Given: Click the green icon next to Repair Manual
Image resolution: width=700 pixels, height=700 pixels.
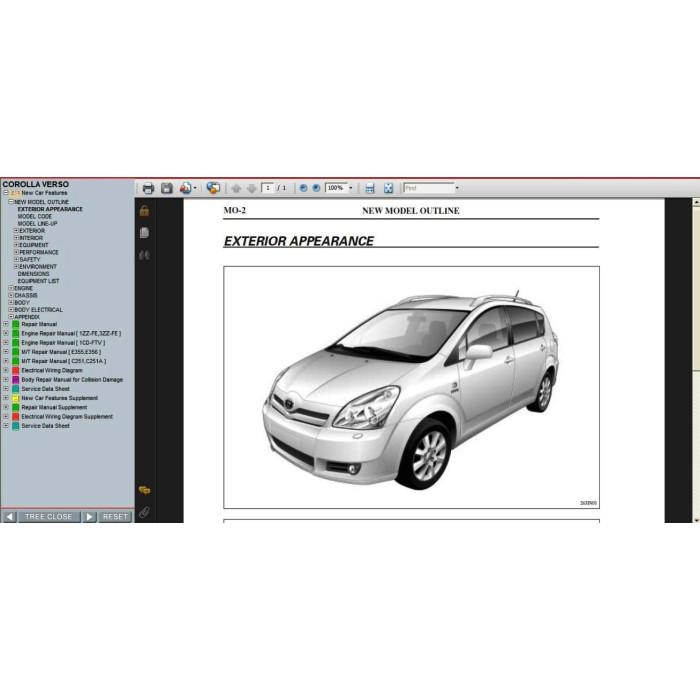Looking at the screenshot, I should tap(16, 325).
